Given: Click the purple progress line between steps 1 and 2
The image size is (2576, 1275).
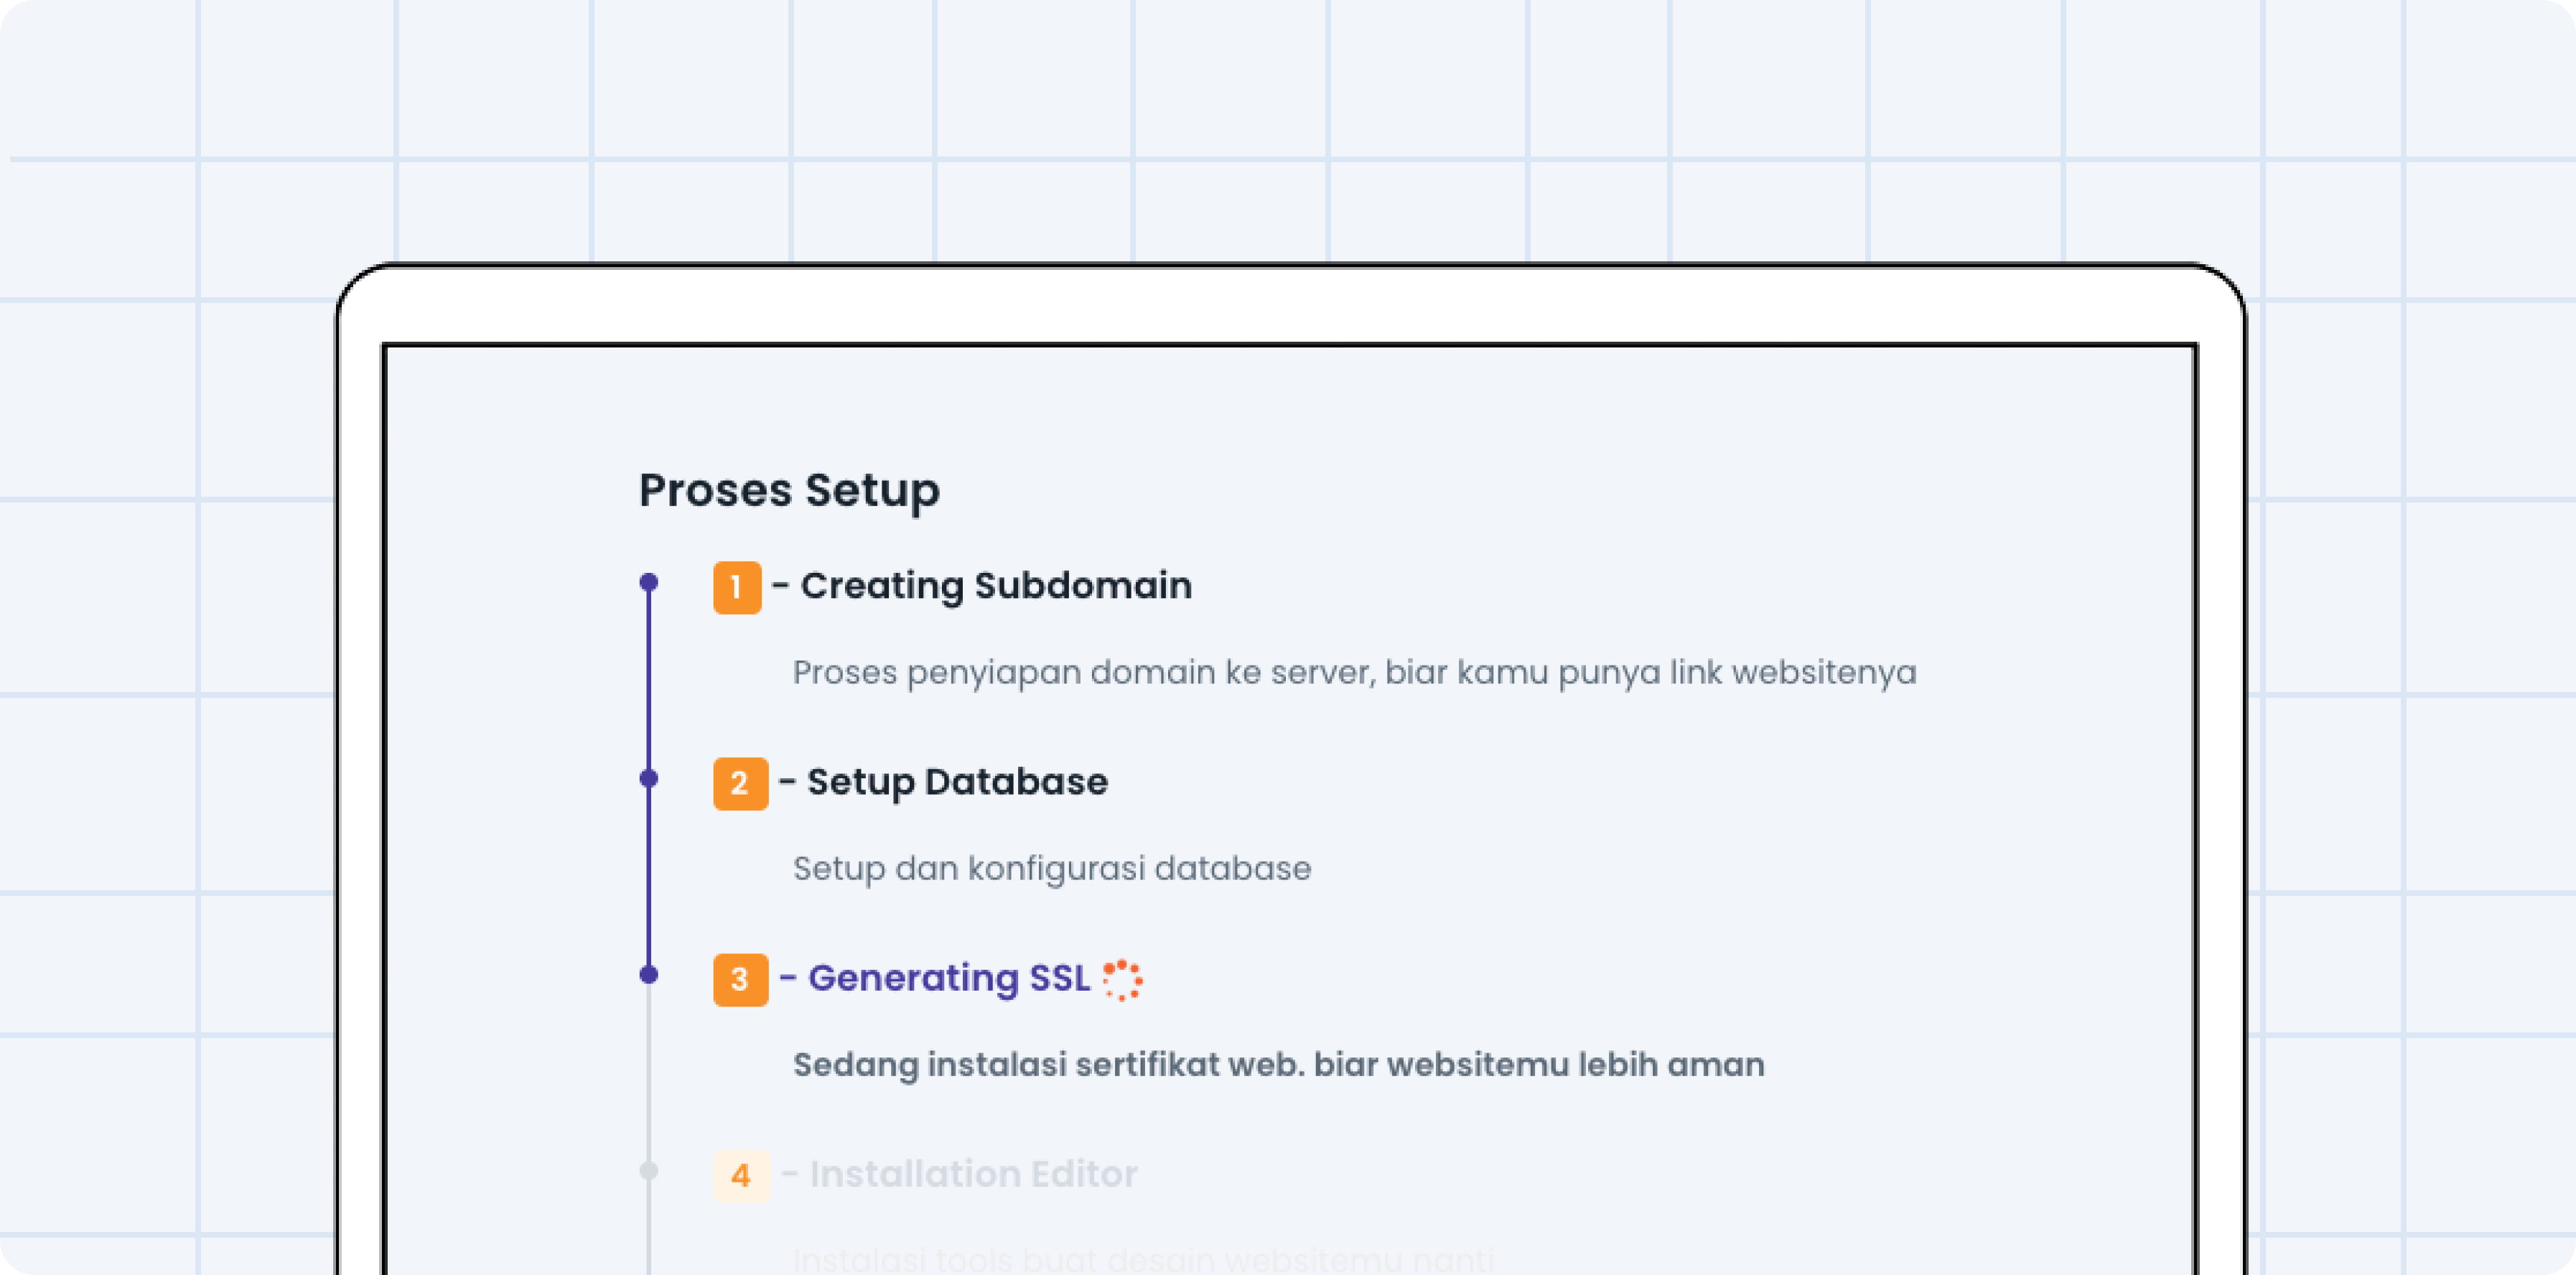Looking at the screenshot, I should [649, 680].
